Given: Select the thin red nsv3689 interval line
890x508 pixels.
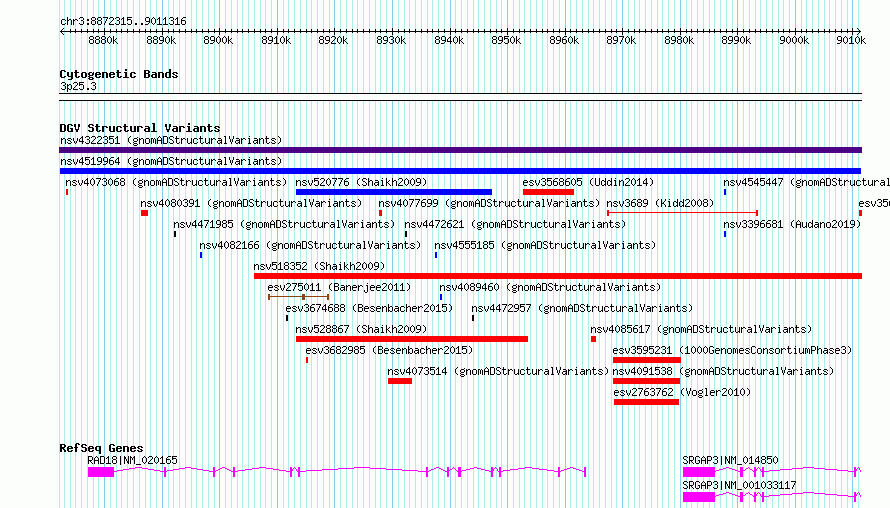Looking at the screenshot, I should (x=682, y=213).
